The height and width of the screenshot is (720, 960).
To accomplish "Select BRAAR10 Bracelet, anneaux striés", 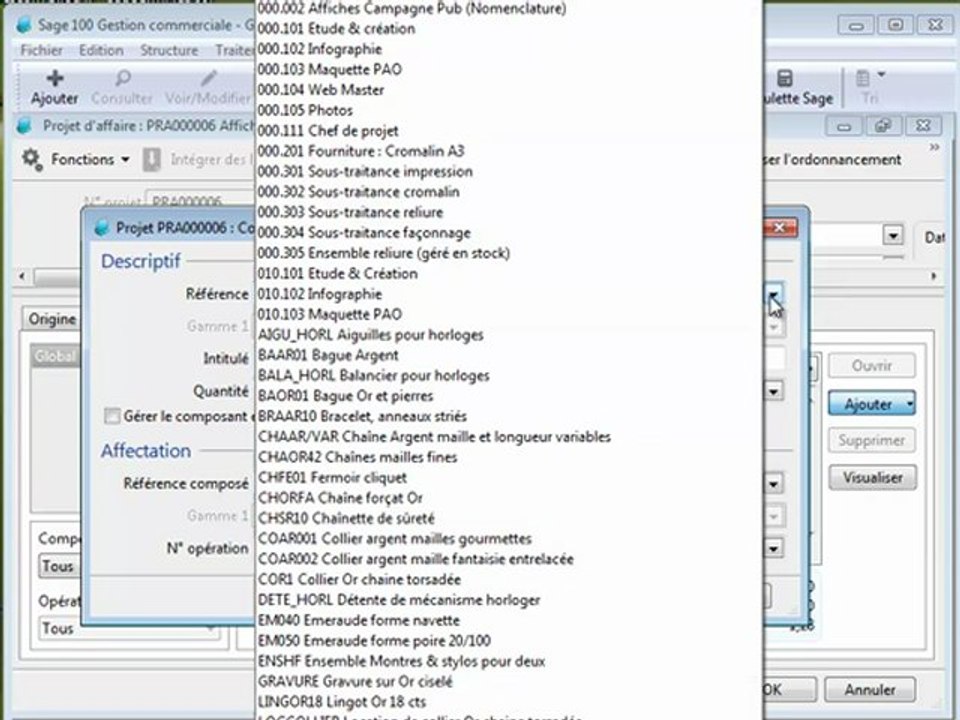I will click(x=362, y=416).
